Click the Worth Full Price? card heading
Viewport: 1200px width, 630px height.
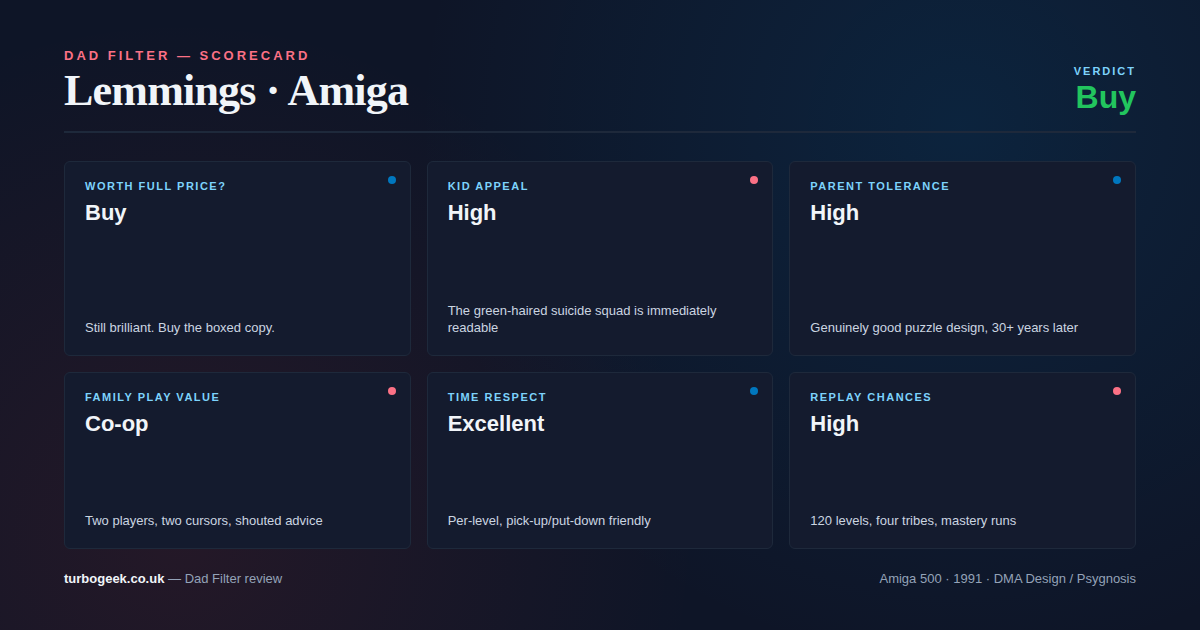pos(155,186)
